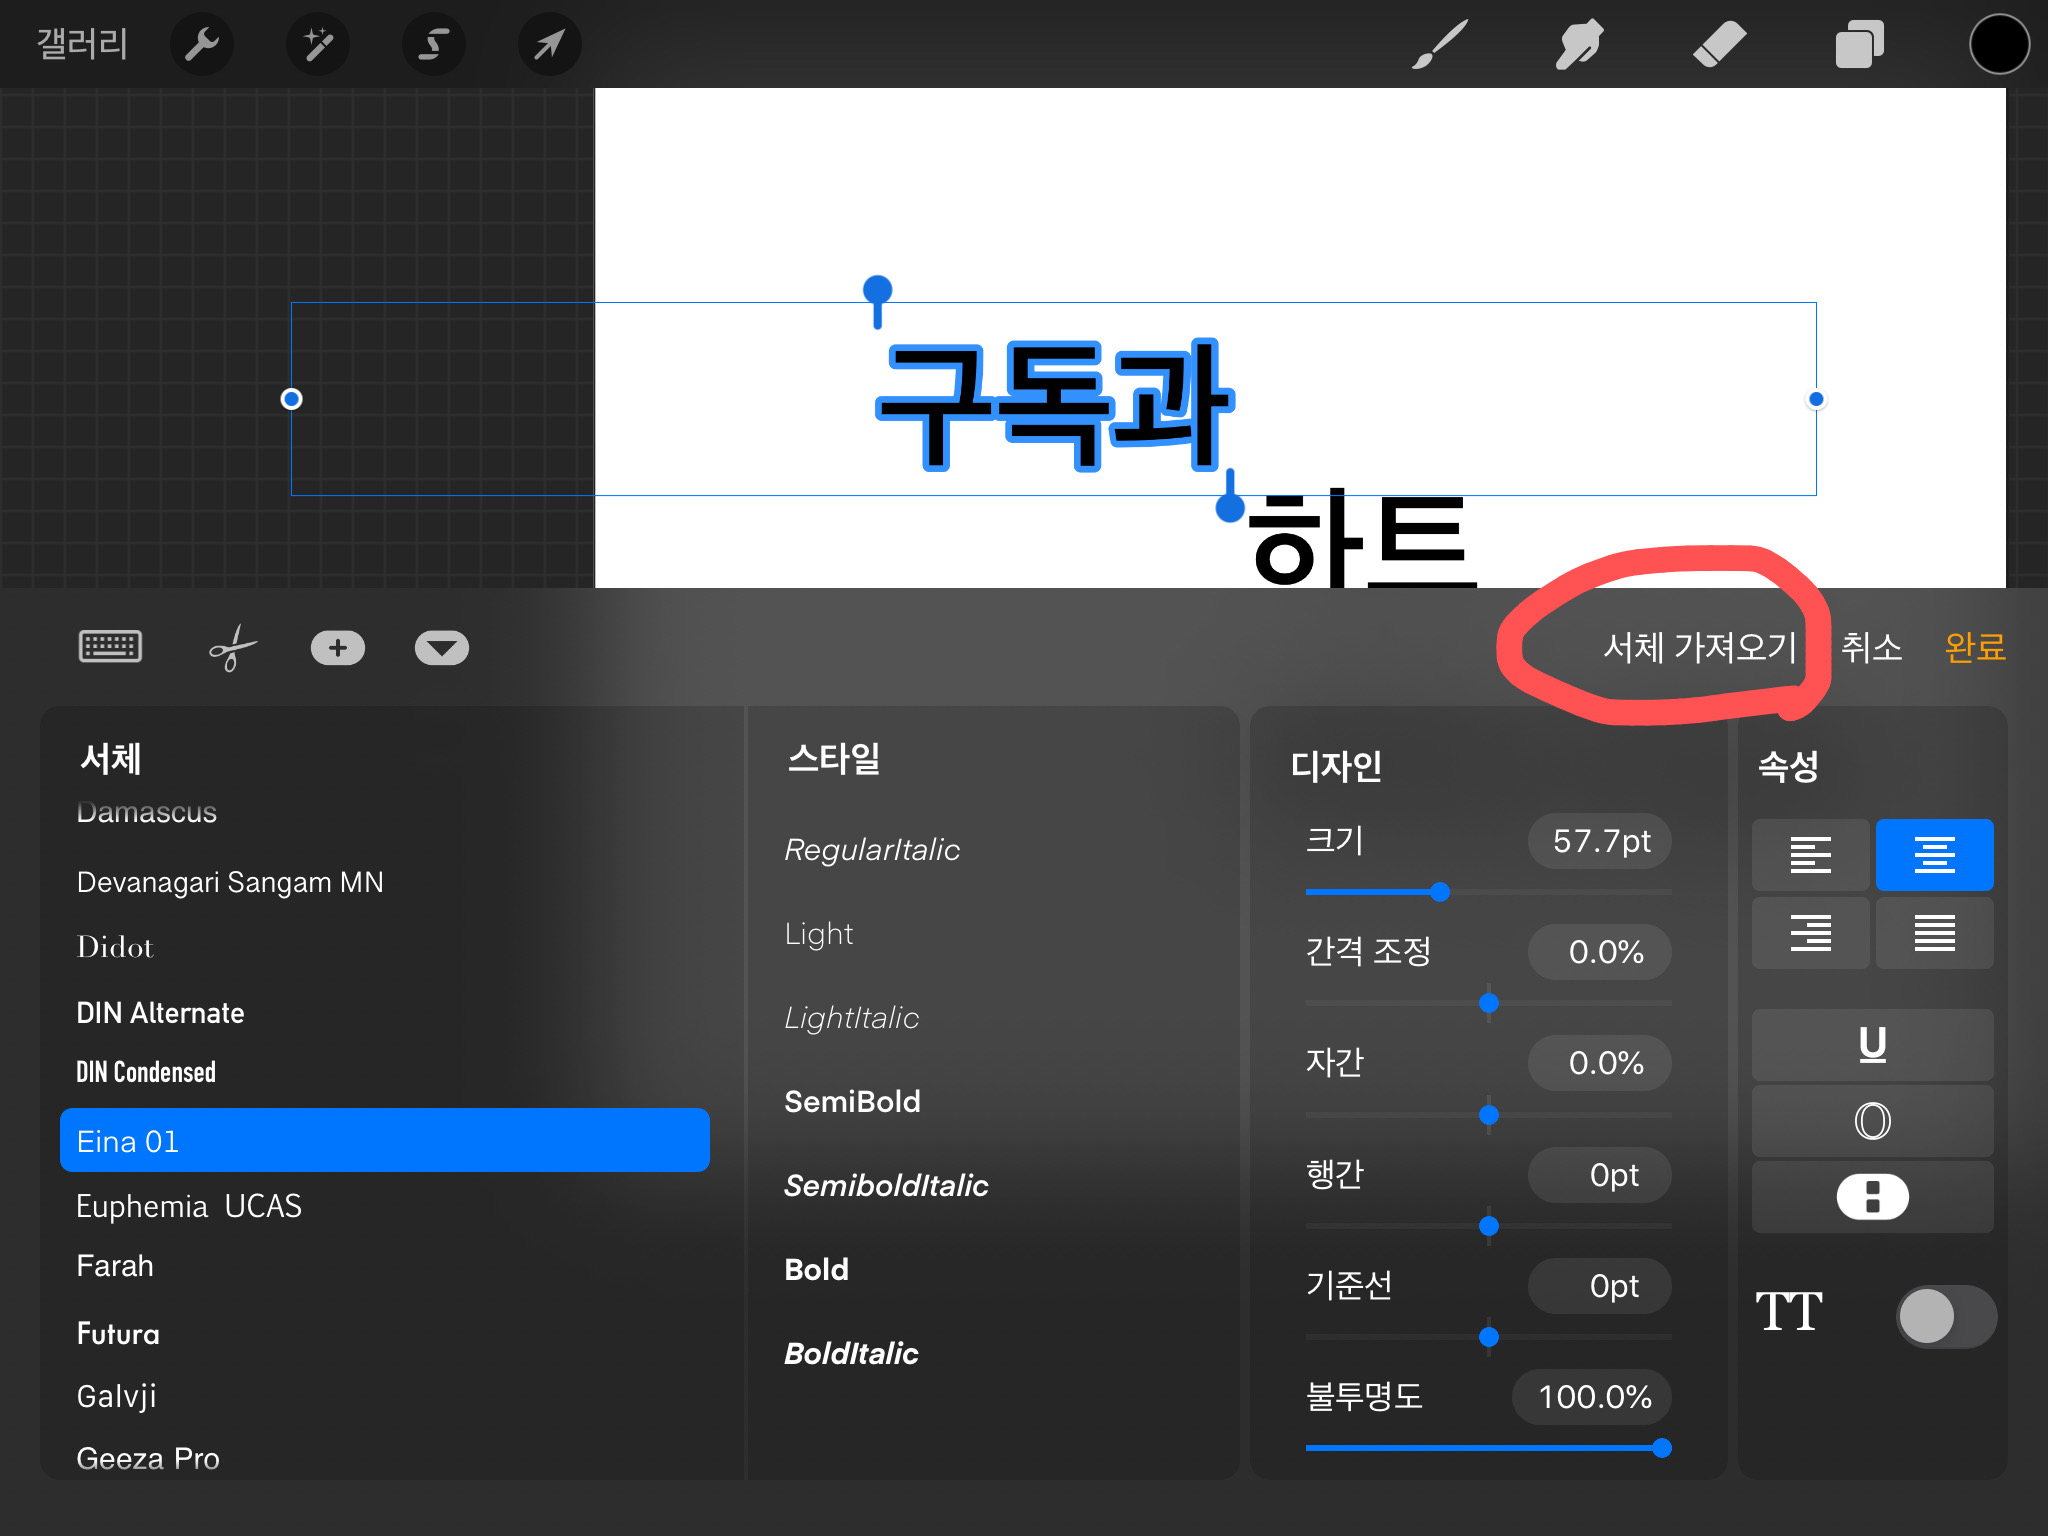Select the Damascus font
Viewport: 2048px width, 1536px height.
[x=147, y=812]
